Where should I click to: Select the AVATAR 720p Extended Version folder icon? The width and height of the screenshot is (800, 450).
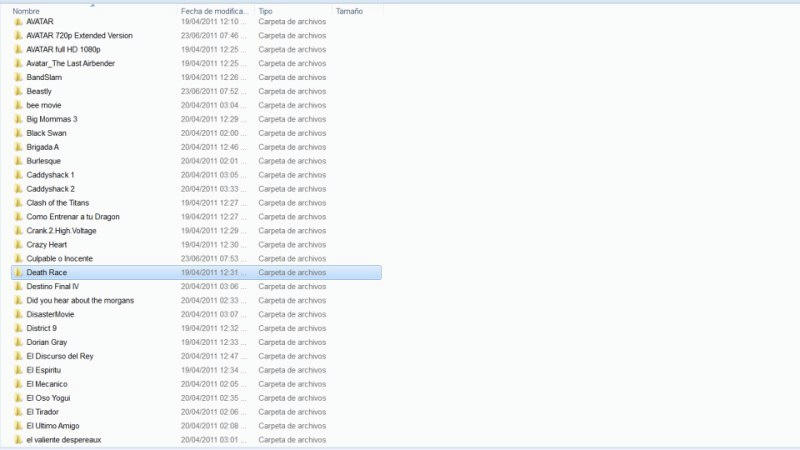pyautogui.click(x=18, y=35)
